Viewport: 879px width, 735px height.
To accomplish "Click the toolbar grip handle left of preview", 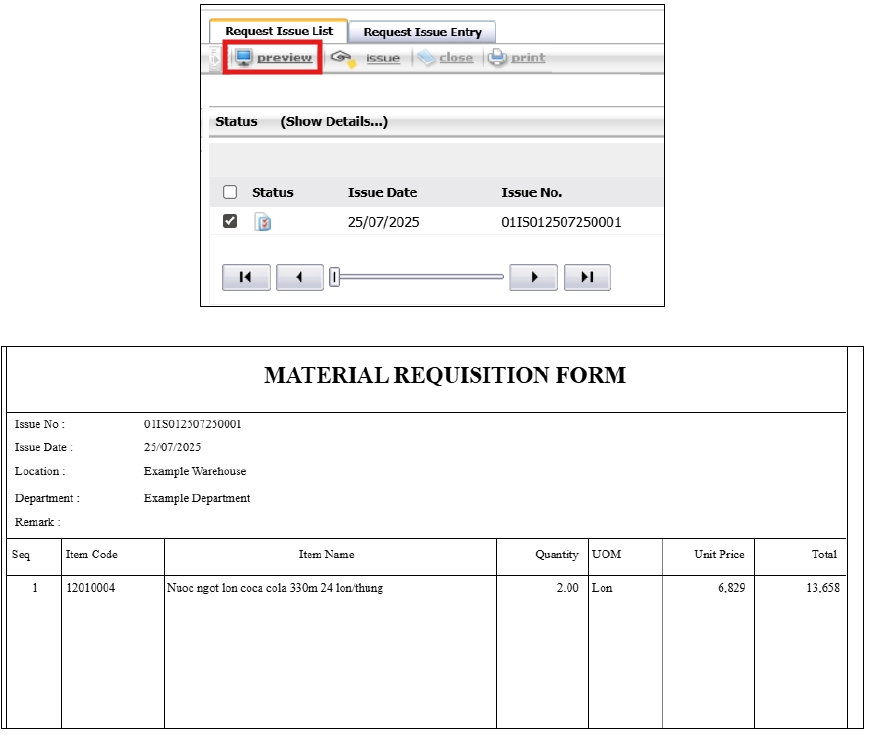I will pyautogui.click(x=215, y=59).
